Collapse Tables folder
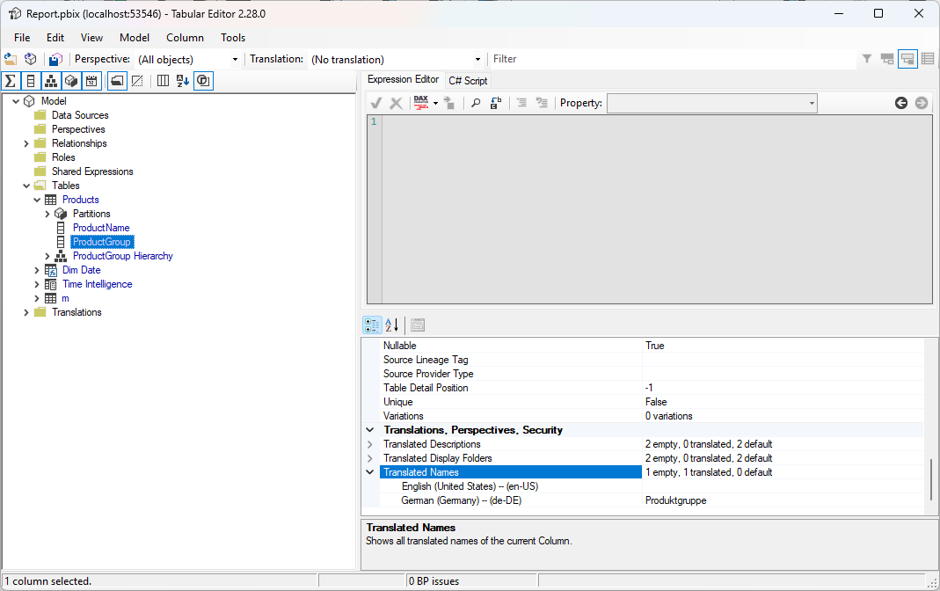Screen dimensions: 940x591 pos(26,186)
